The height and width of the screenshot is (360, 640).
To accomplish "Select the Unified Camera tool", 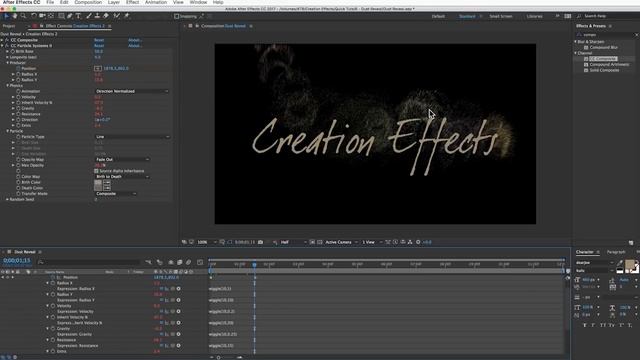I will 42,16.
